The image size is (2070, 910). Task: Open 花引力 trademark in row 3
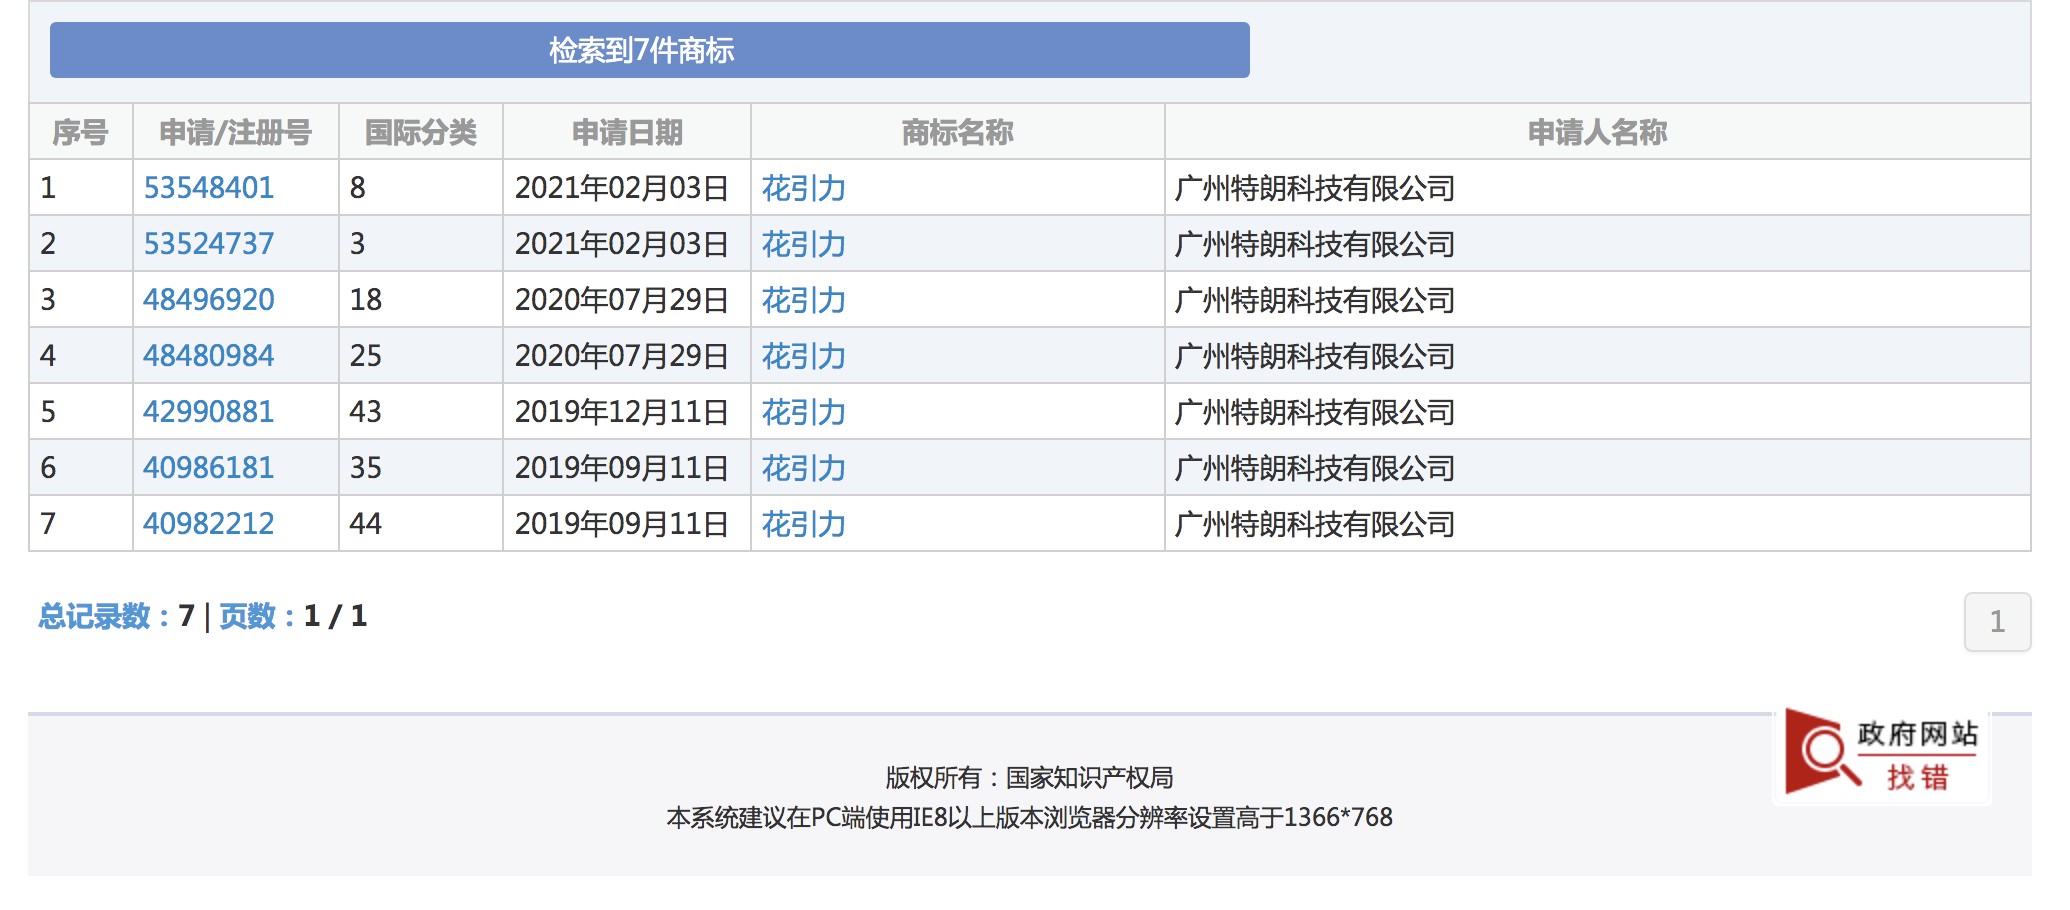804,300
